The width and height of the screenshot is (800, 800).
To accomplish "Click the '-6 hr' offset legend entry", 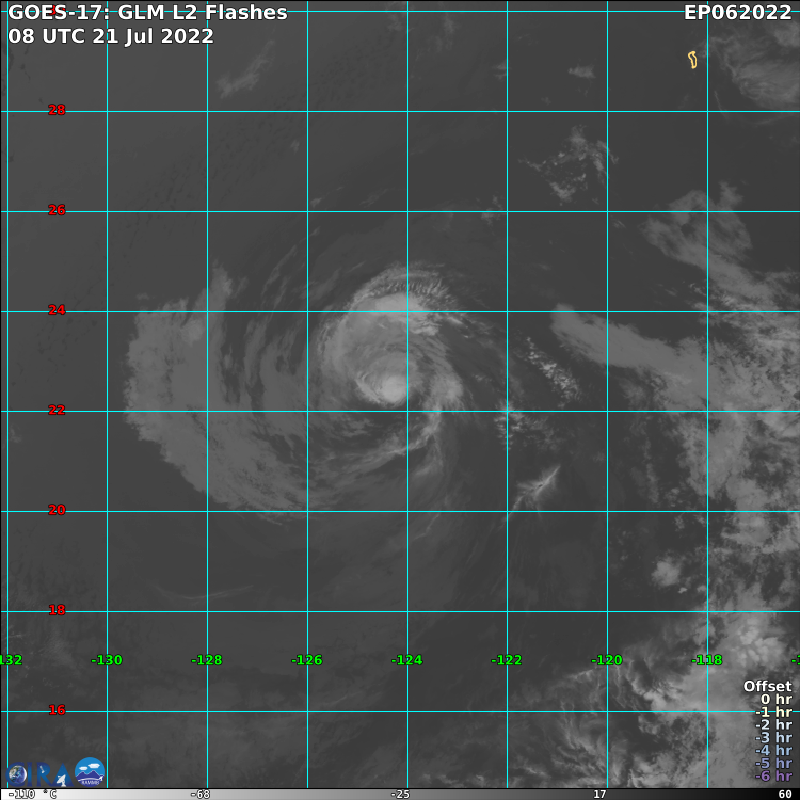I will [x=774, y=776].
